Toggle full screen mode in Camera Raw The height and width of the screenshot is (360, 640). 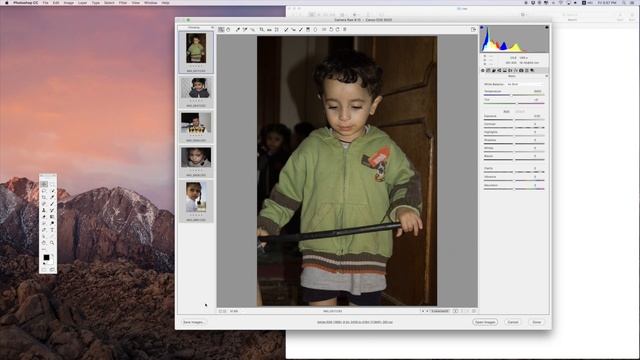(x=473, y=29)
